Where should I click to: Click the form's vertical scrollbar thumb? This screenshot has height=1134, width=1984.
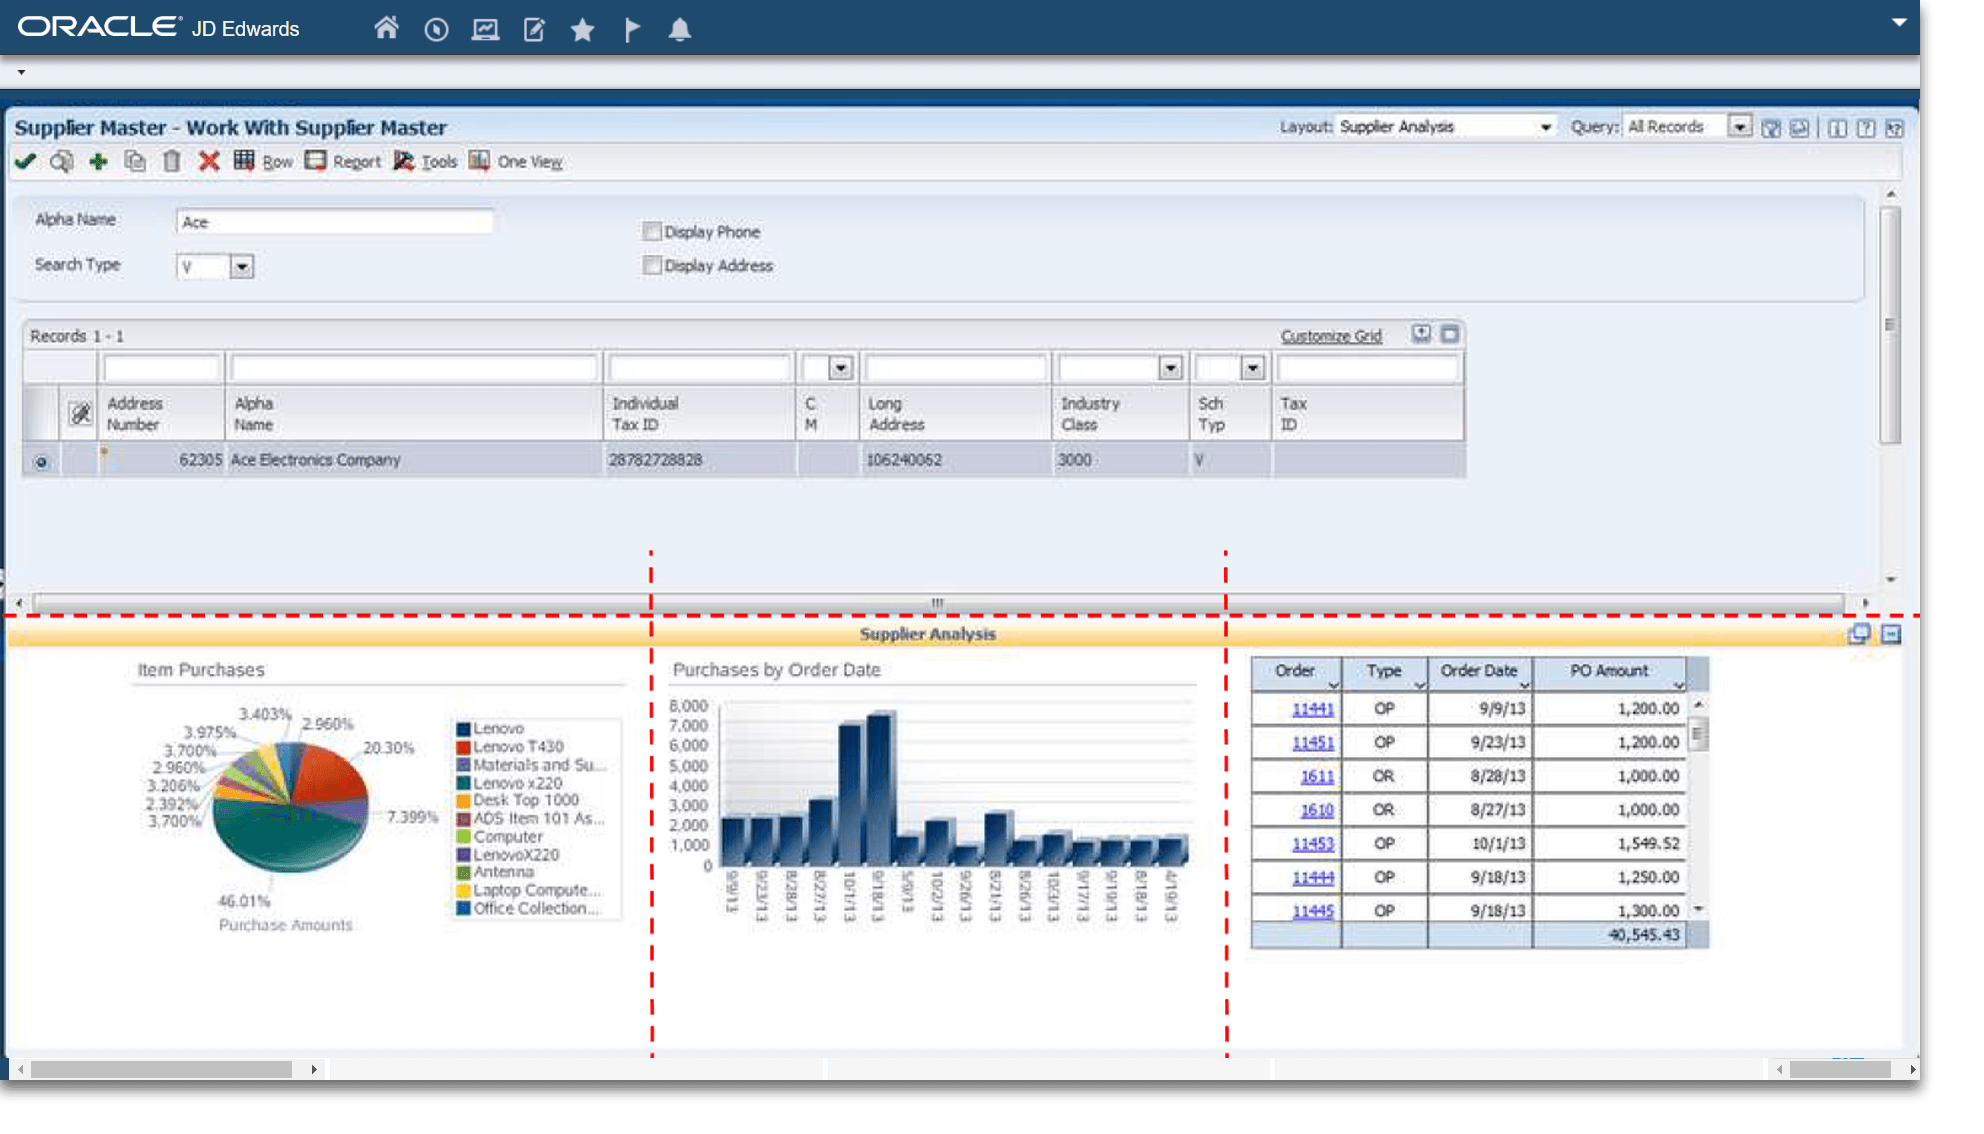[1889, 325]
